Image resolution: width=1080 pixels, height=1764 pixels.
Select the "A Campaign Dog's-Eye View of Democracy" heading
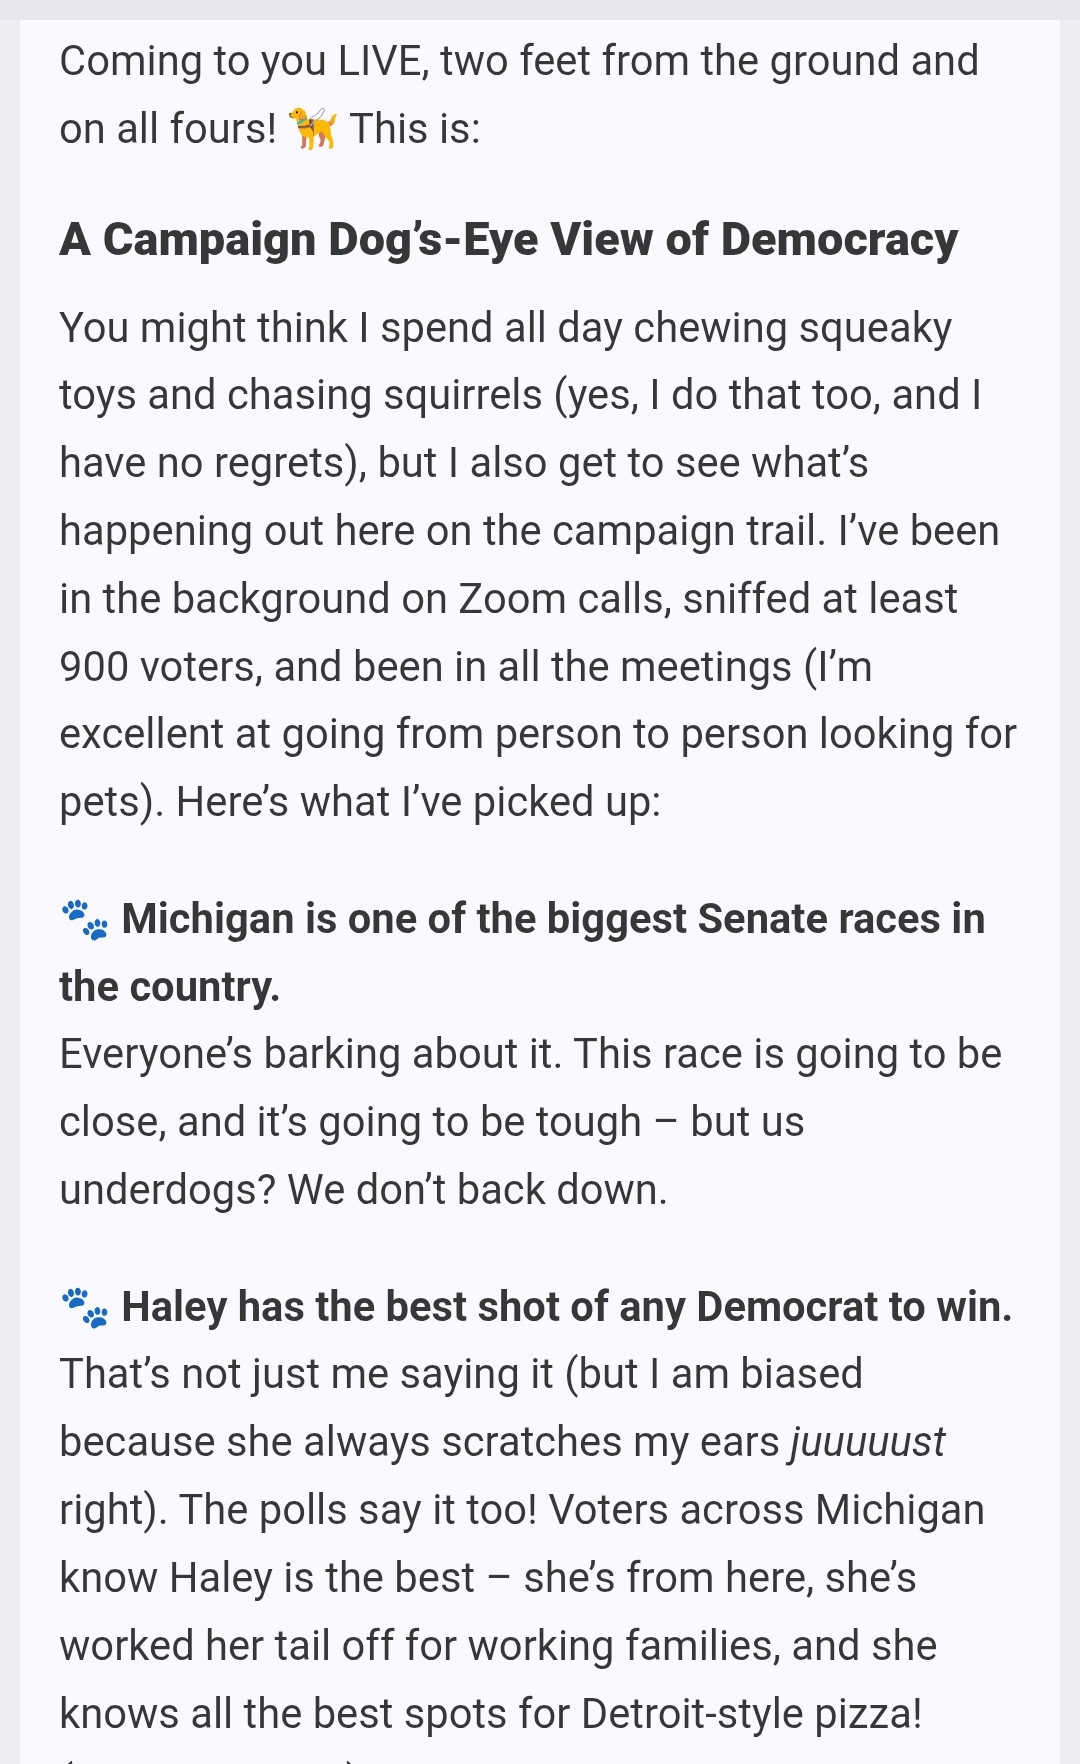(x=508, y=240)
